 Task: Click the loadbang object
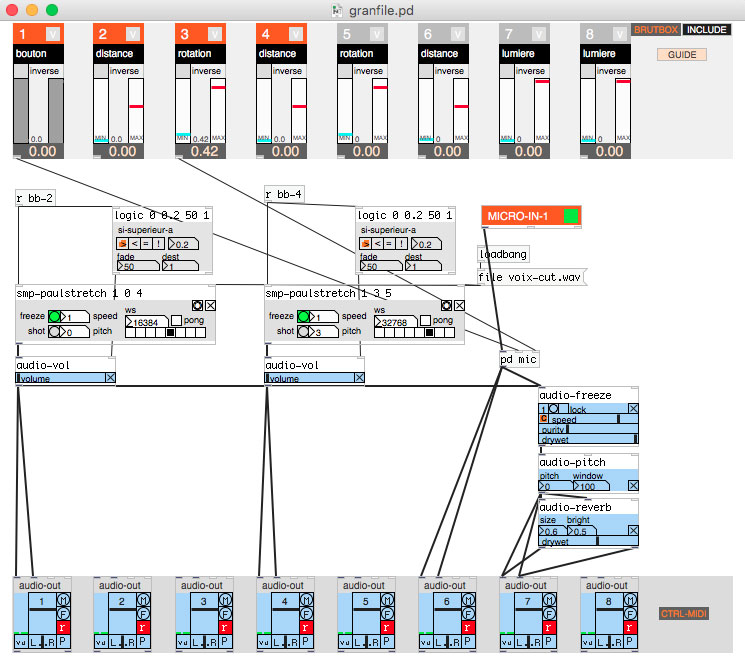[x=503, y=254]
